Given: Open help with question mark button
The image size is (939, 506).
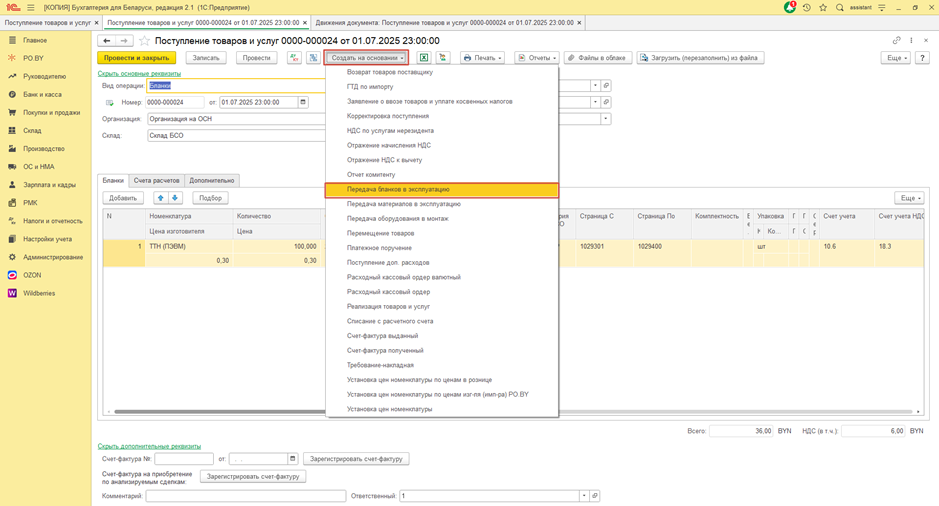Looking at the screenshot, I should coord(922,58).
